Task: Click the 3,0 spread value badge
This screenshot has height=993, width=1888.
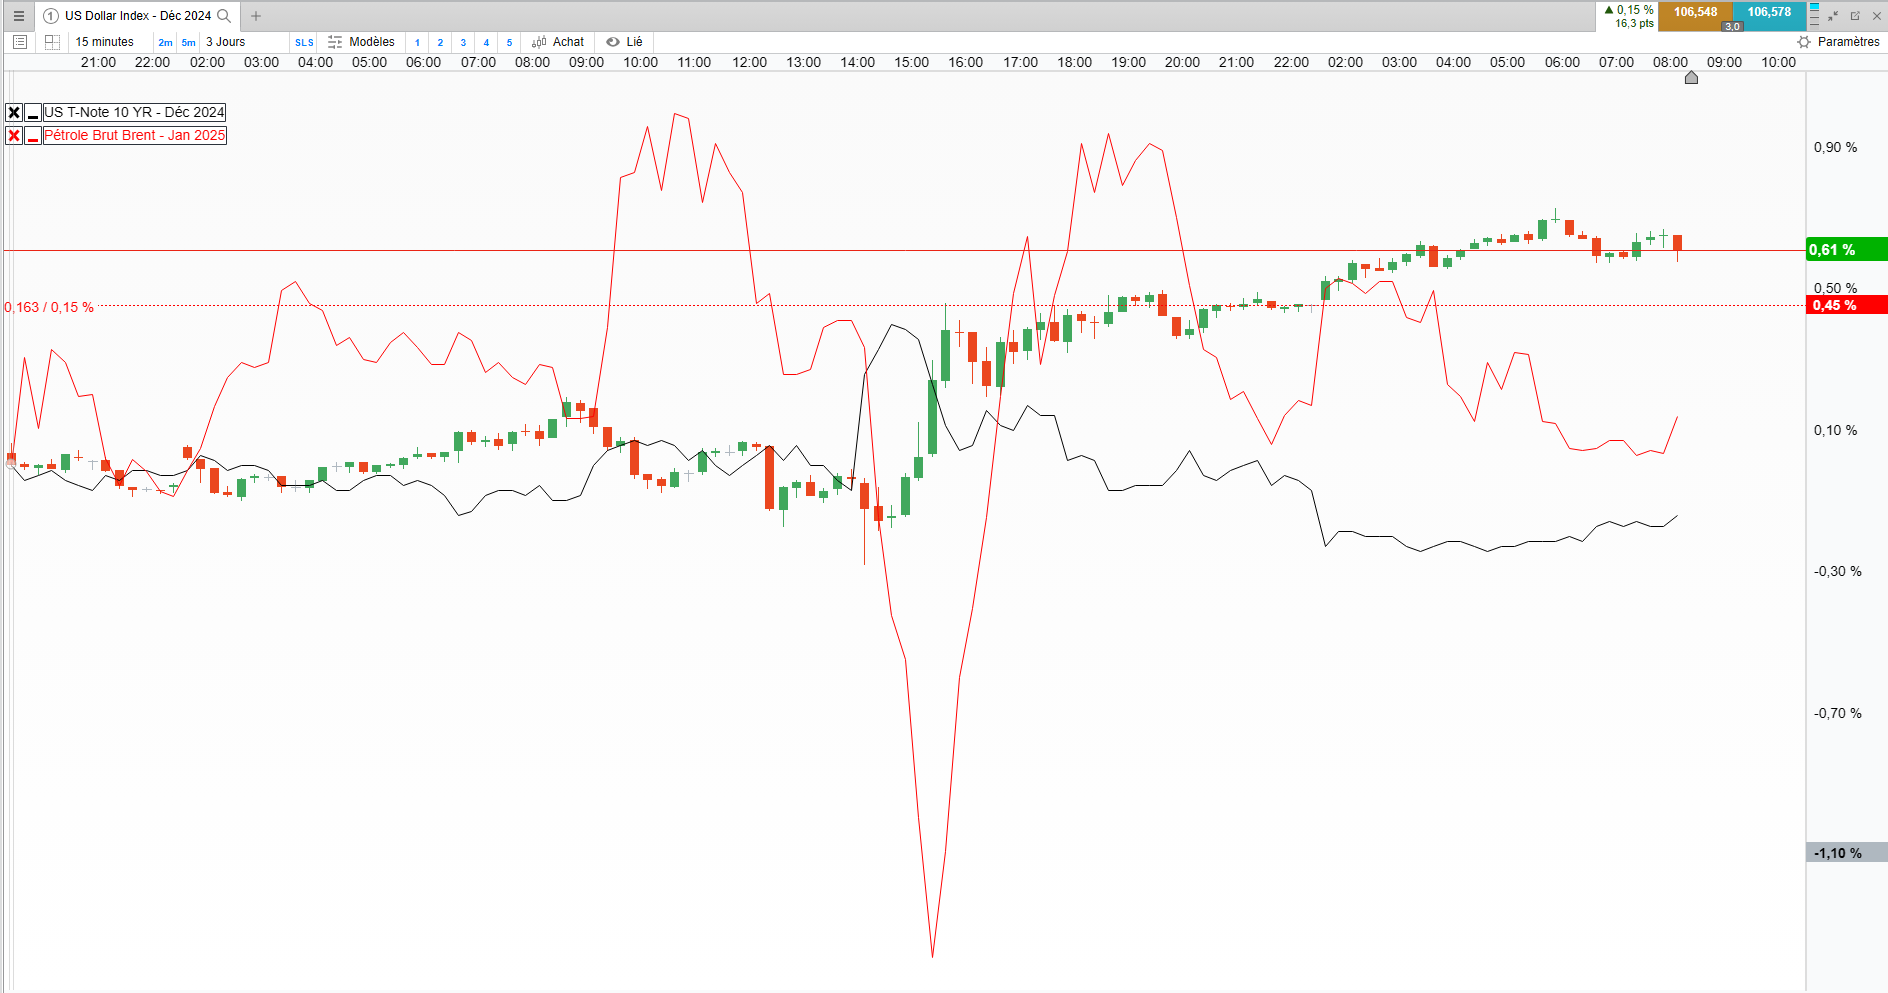Action: [x=1733, y=26]
